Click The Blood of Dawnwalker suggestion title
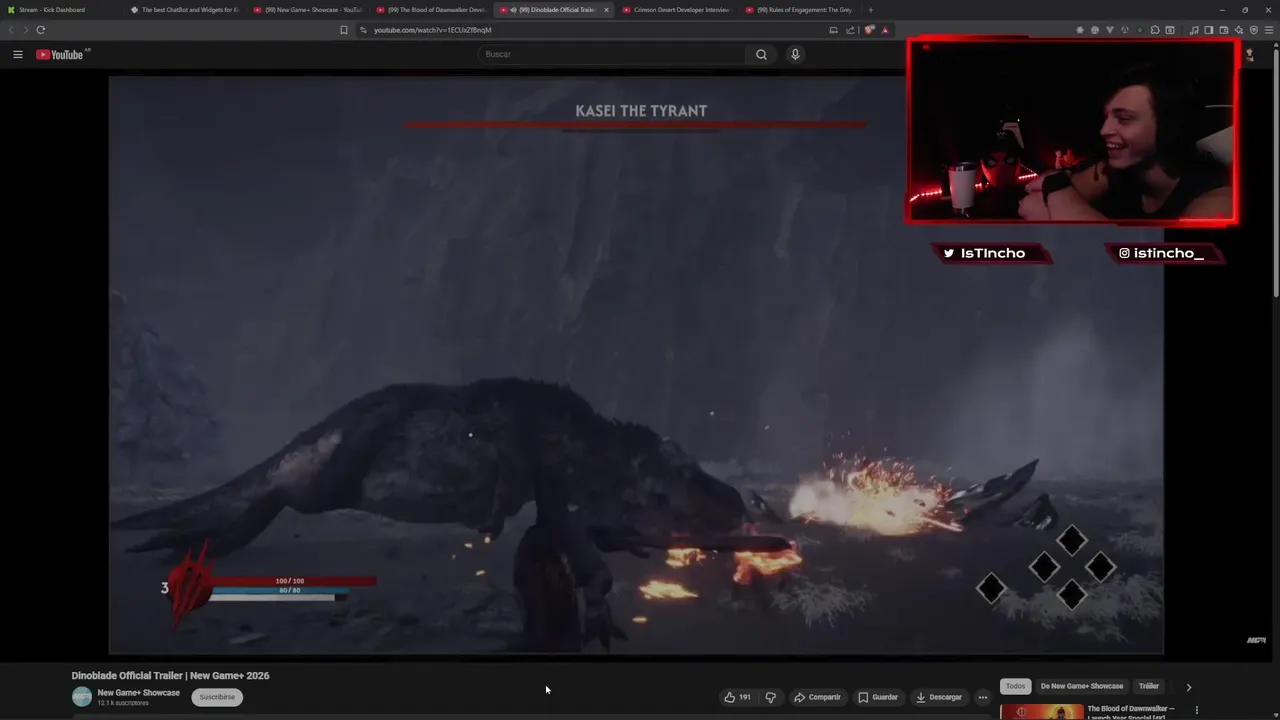 pos(1131,711)
